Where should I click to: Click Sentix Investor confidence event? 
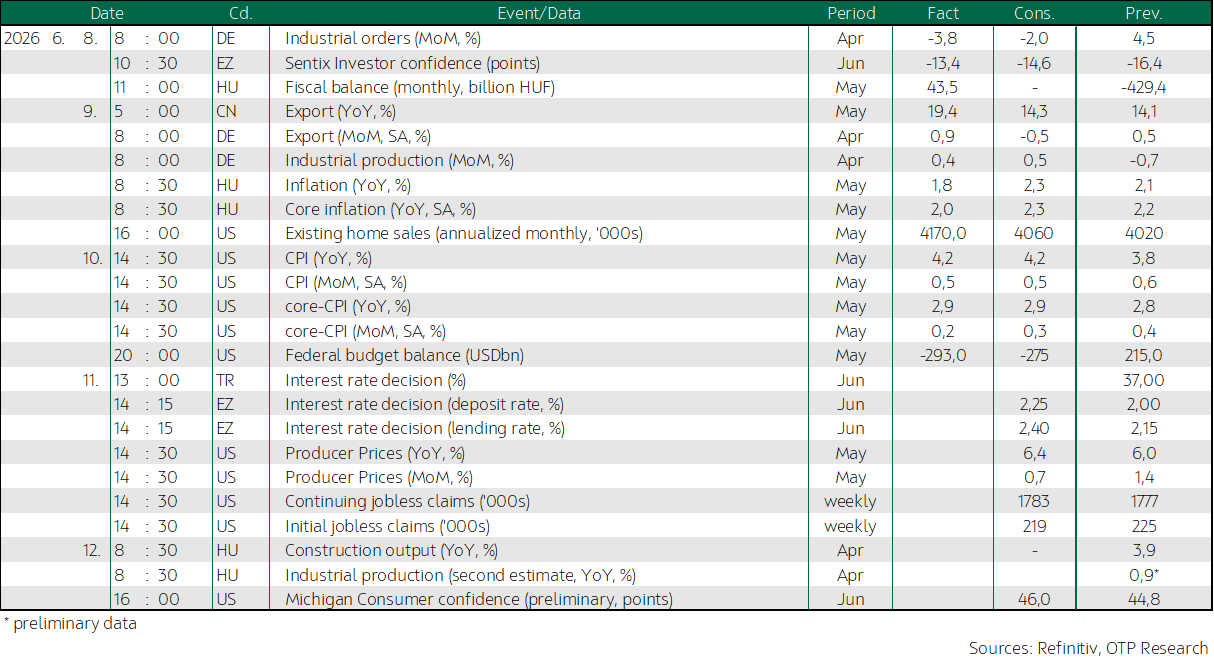pos(412,63)
